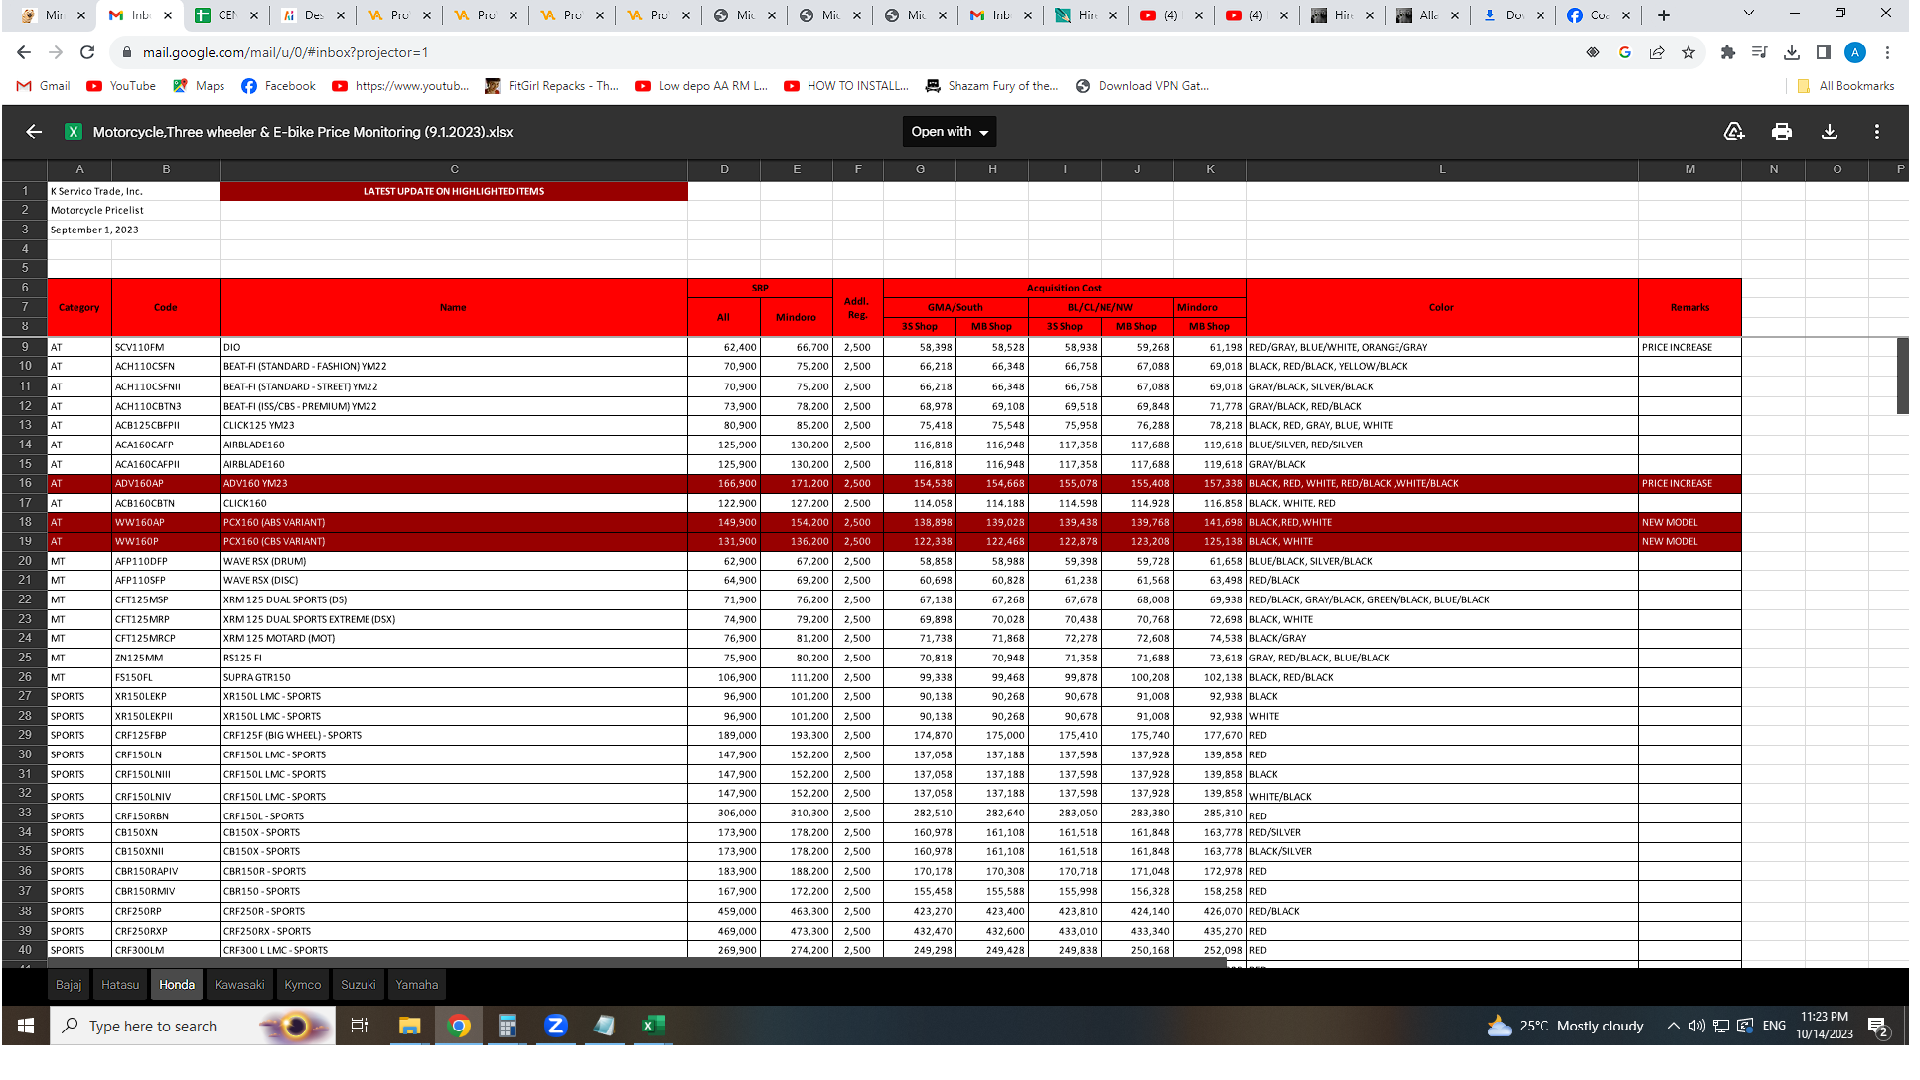The image size is (1920, 1080).
Task: Open the More actions three-dot menu
Action: (1877, 132)
